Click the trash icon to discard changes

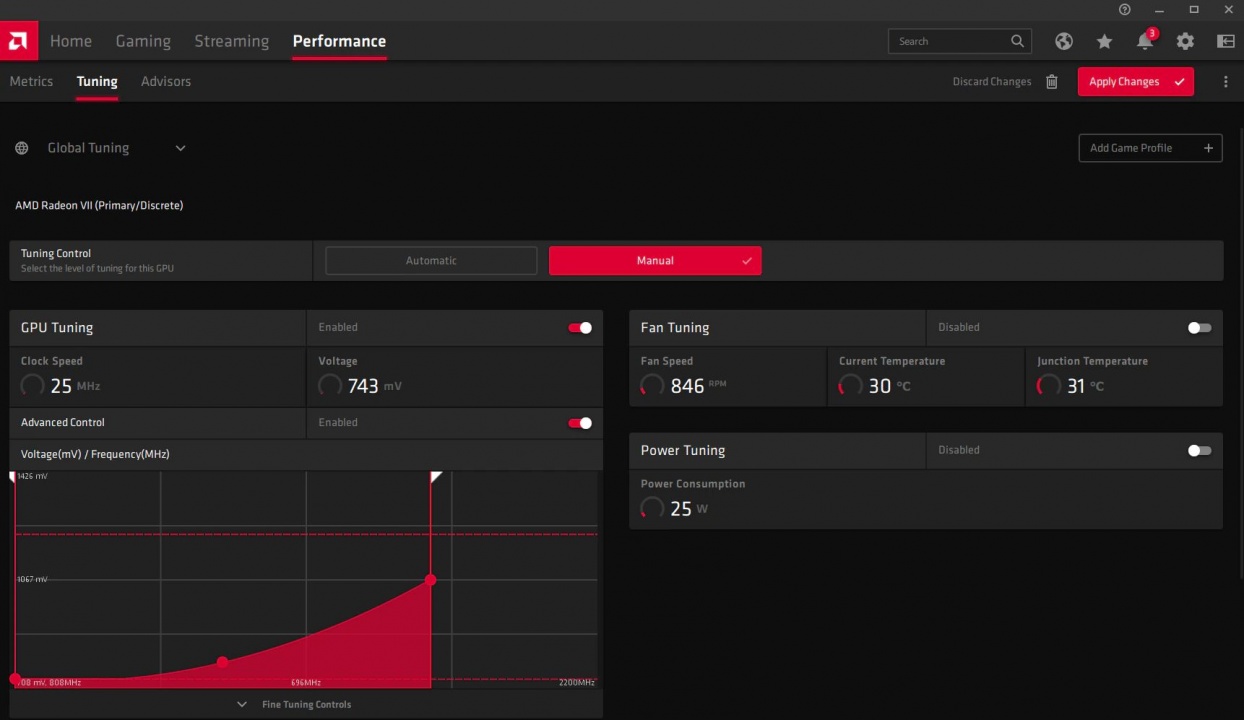tap(1052, 82)
